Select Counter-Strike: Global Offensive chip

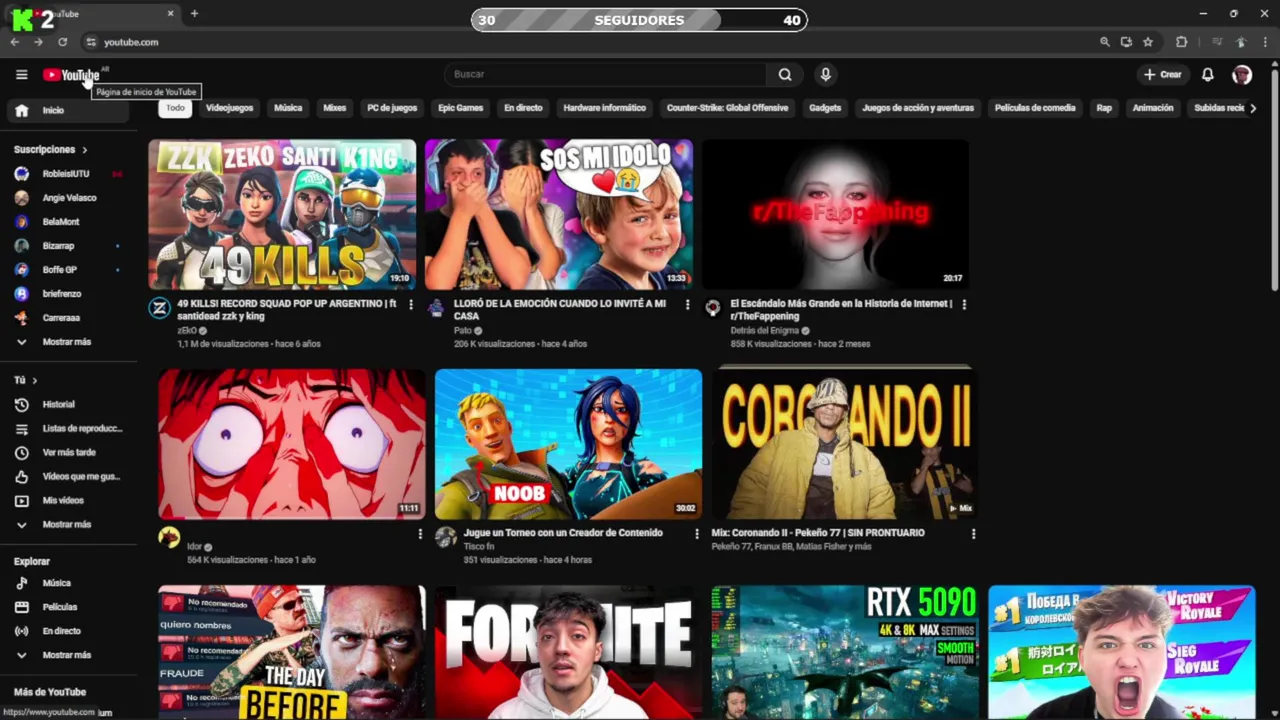click(x=727, y=108)
